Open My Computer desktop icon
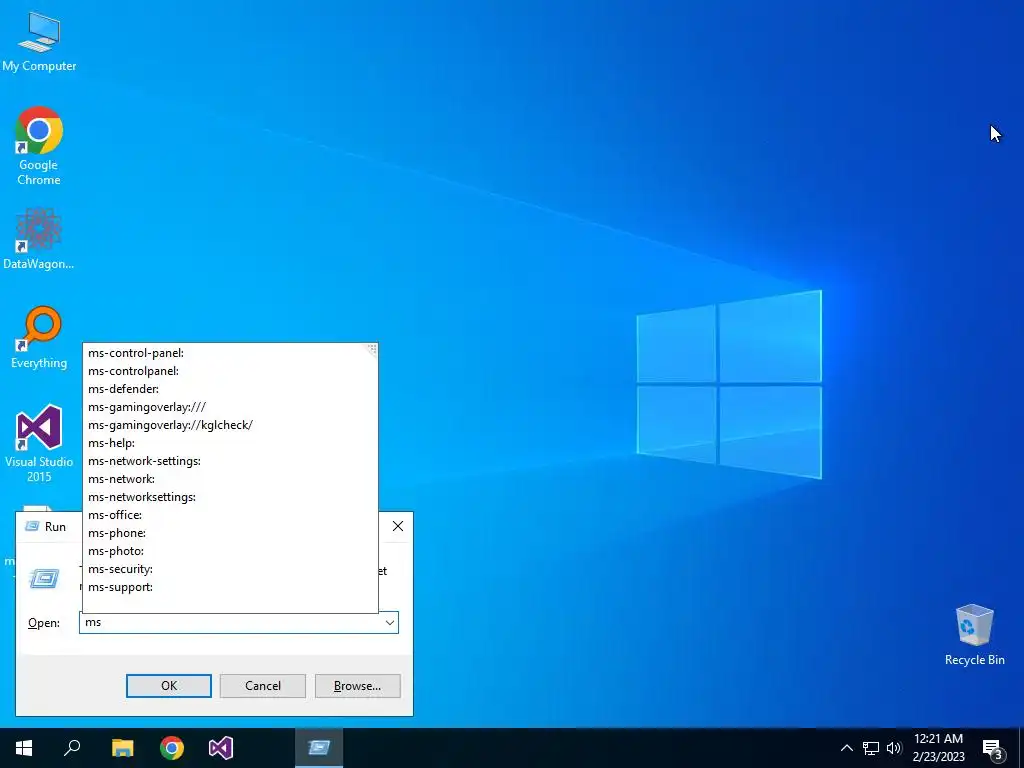The height and width of the screenshot is (768, 1024). (x=39, y=42)
